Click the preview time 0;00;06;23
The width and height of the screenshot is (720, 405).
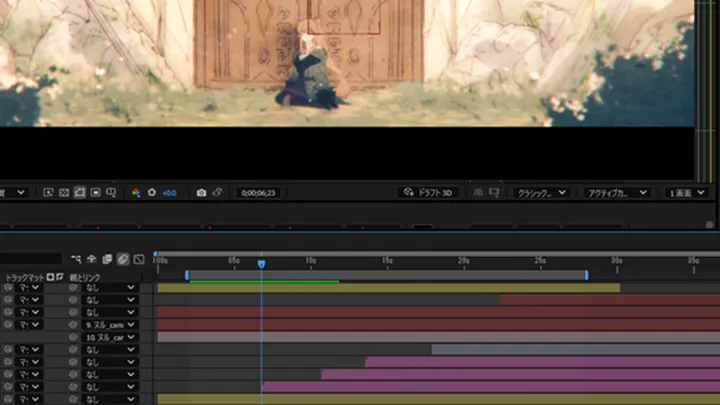[x=258, y=193]
